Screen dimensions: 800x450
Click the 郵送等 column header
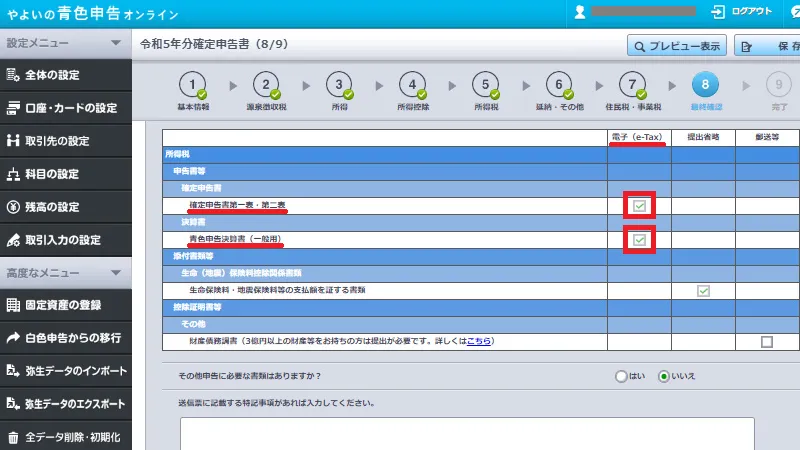coord(767,137)
